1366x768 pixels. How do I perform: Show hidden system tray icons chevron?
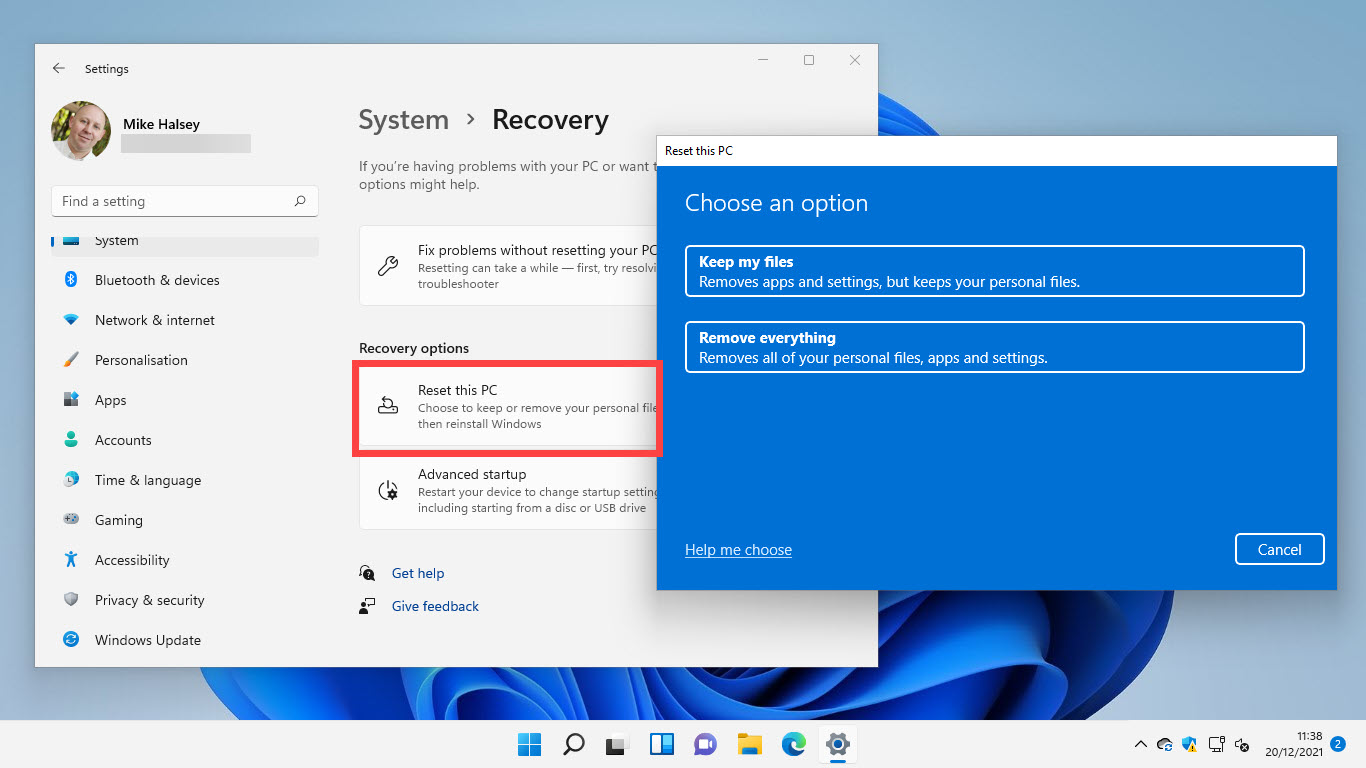click(1140, 744)
